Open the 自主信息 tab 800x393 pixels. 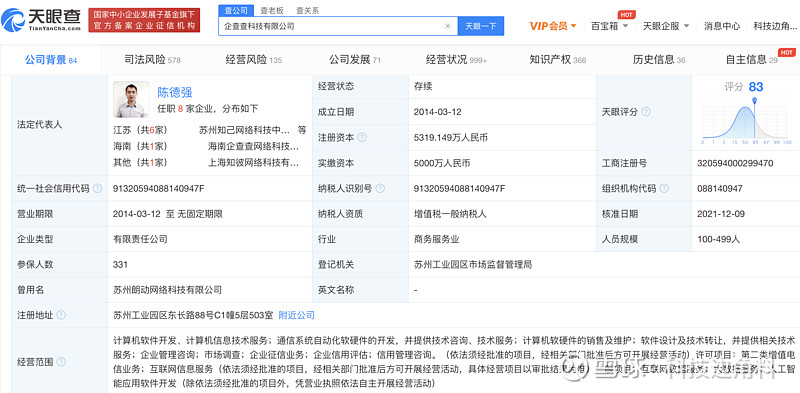point(752,60)
